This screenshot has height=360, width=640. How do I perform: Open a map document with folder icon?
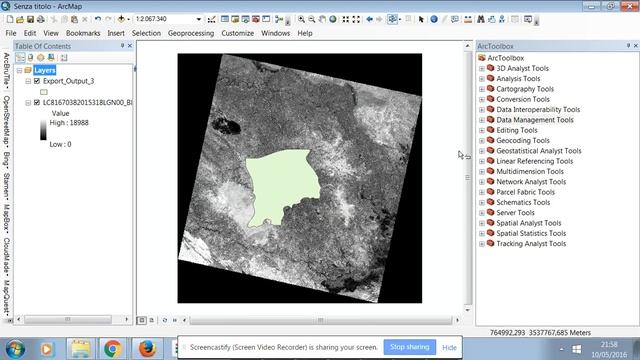pos(20,19)
